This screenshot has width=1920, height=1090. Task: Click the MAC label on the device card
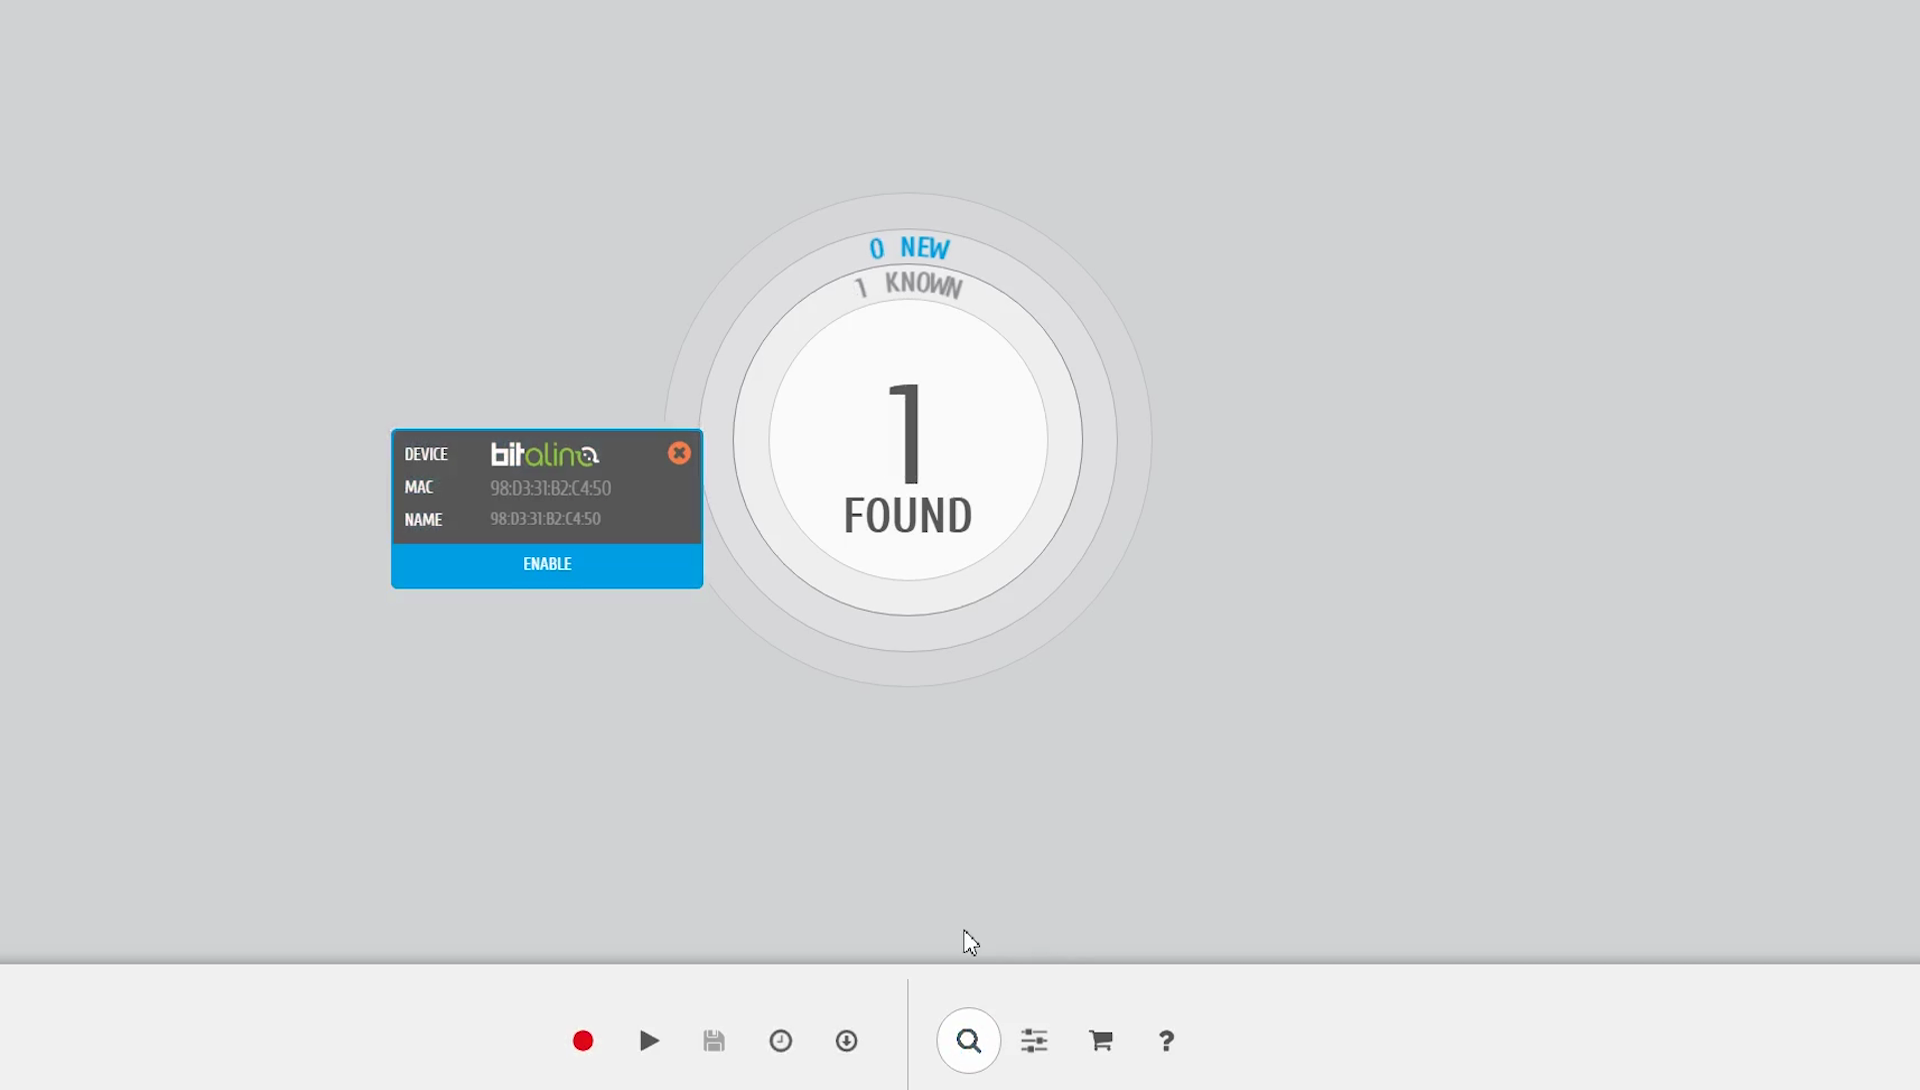419,487
